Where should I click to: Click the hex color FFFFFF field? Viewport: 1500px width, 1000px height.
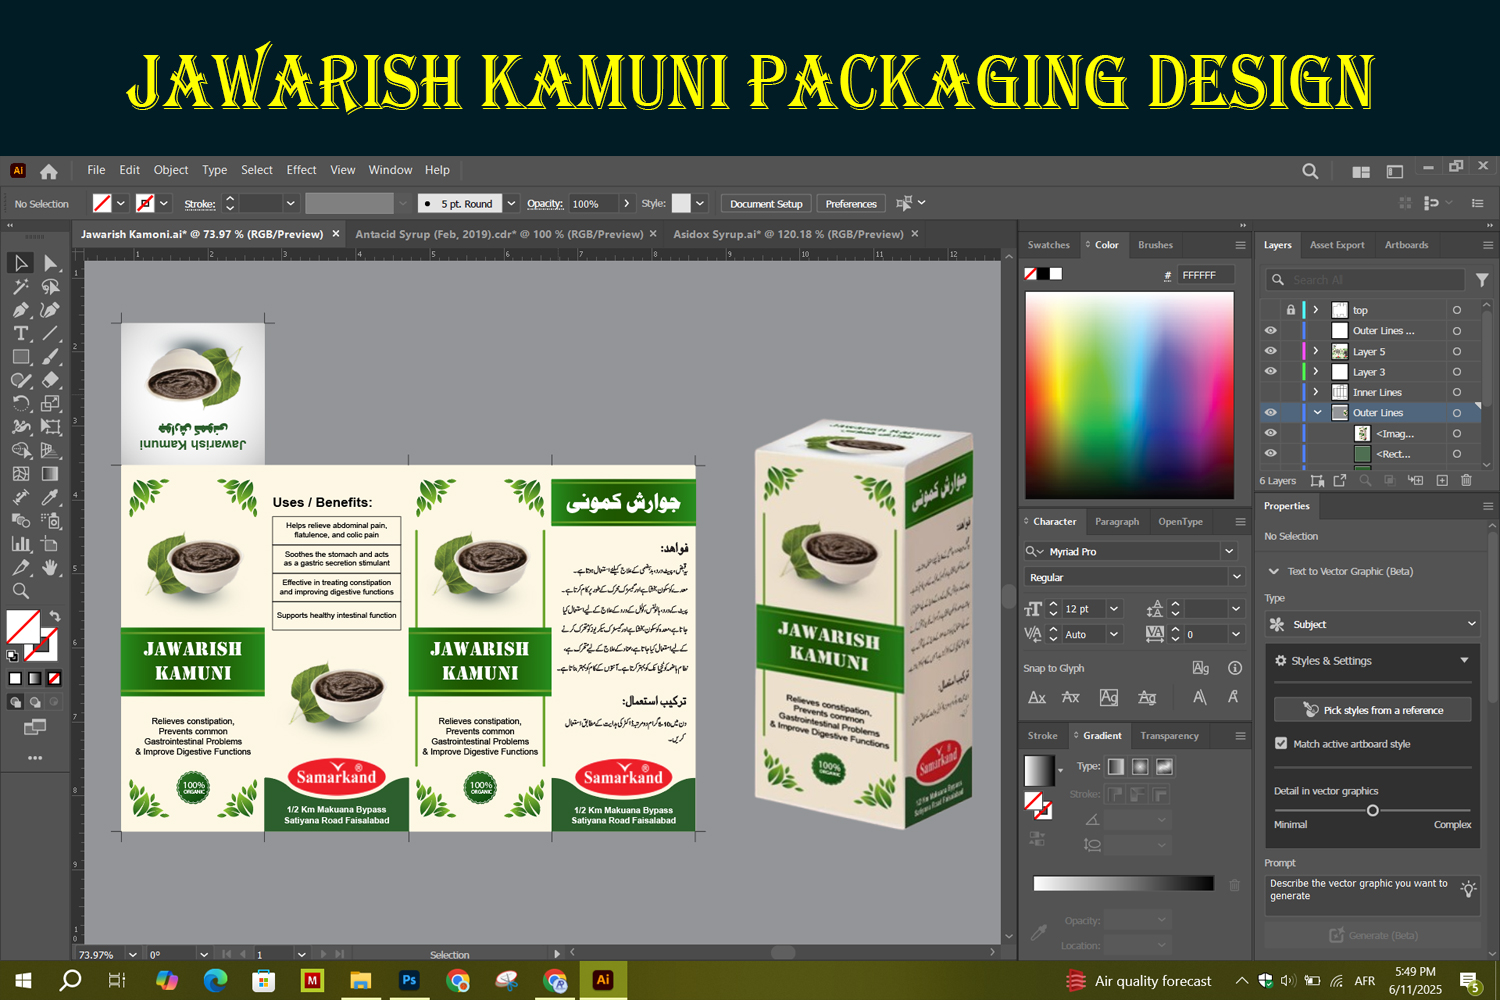pyautogui.click(x=1204, y=275)
